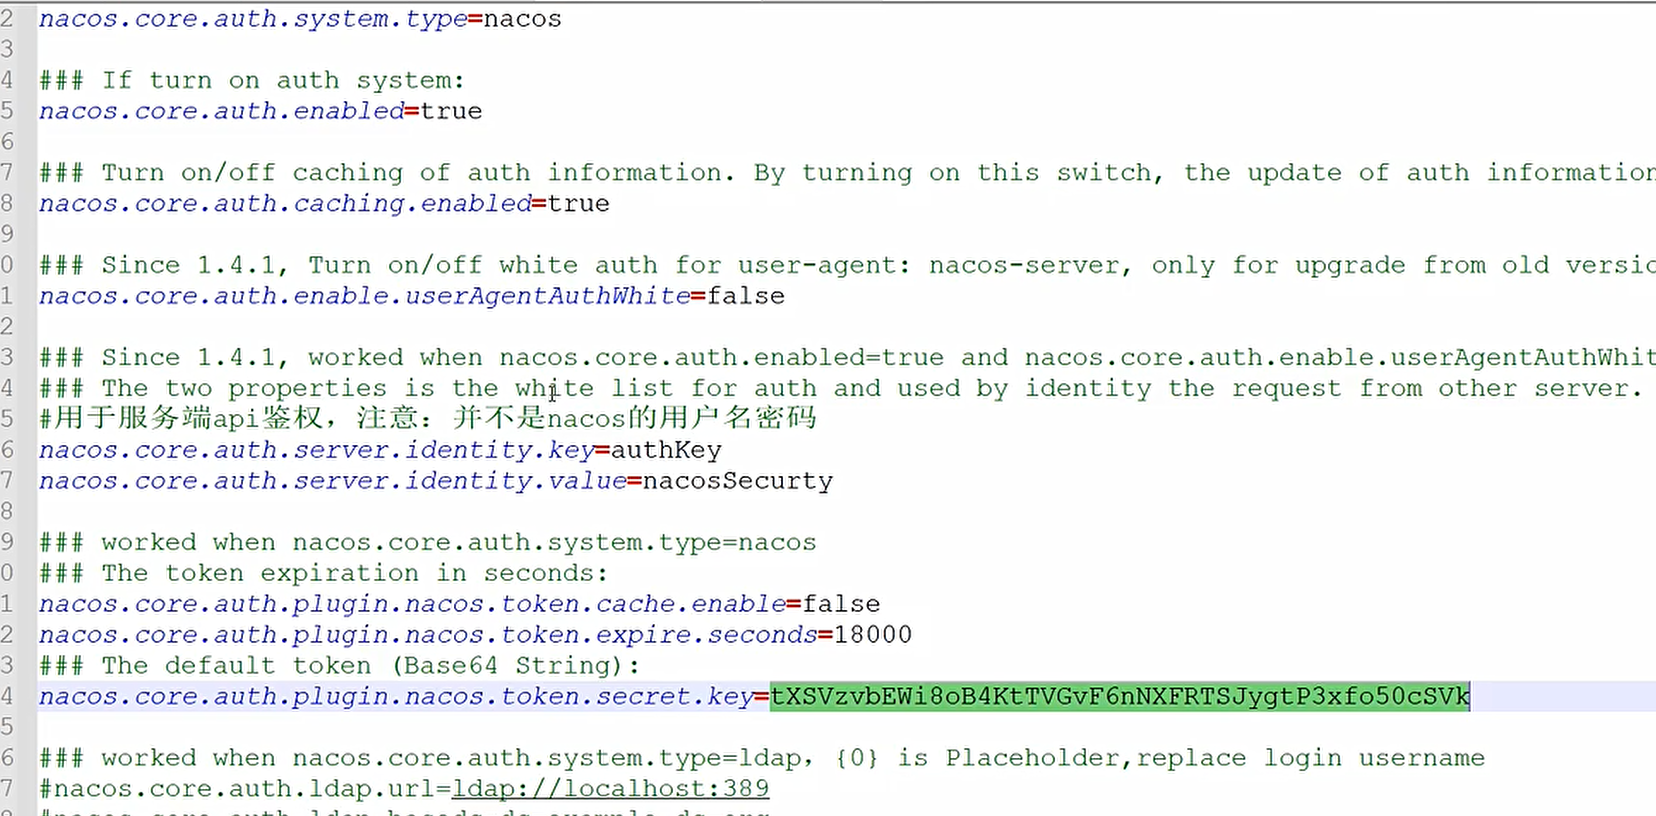Click 'nacos.core.auth.server.identity.key' property
The image size is (1656, 816).
point(317,450)
